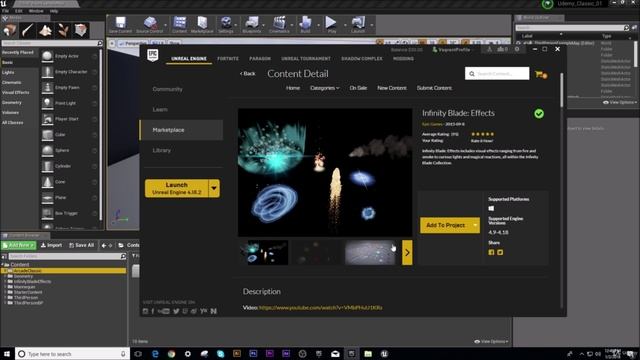Click the Submit Content link
The image size is (640, 360).
[434, 88]
